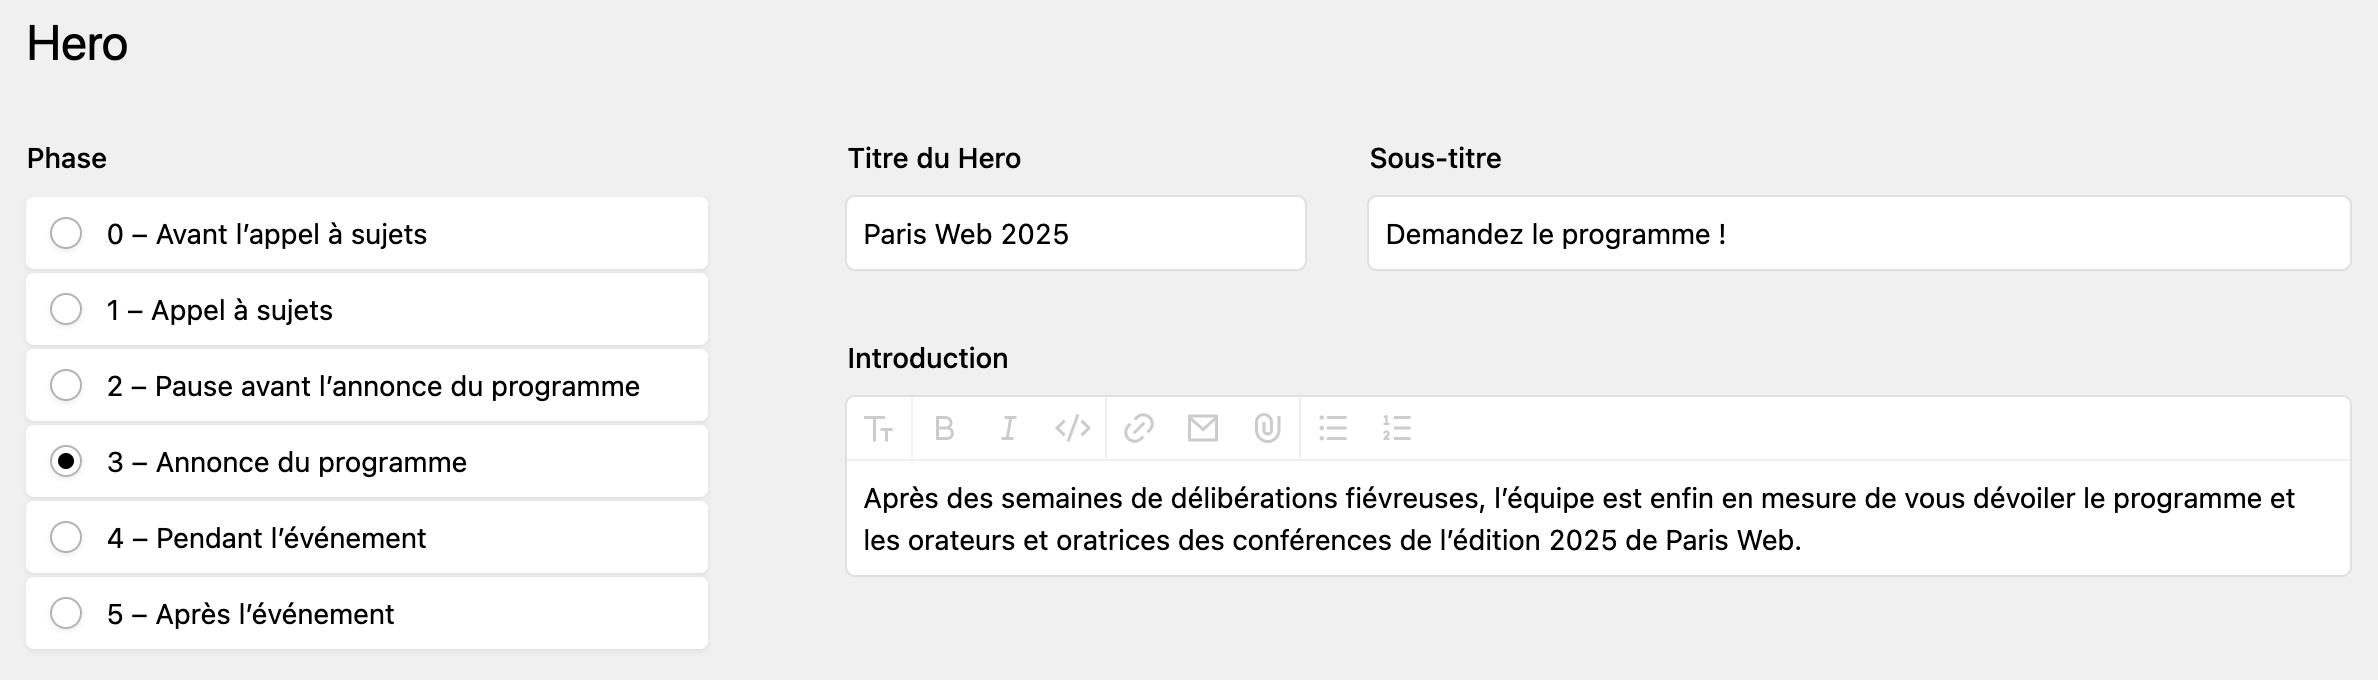Image resolution: width=2378 pixels, height=680 pixels.
Task: Insert a code block using the code icon
Action: click(1071, 428)
